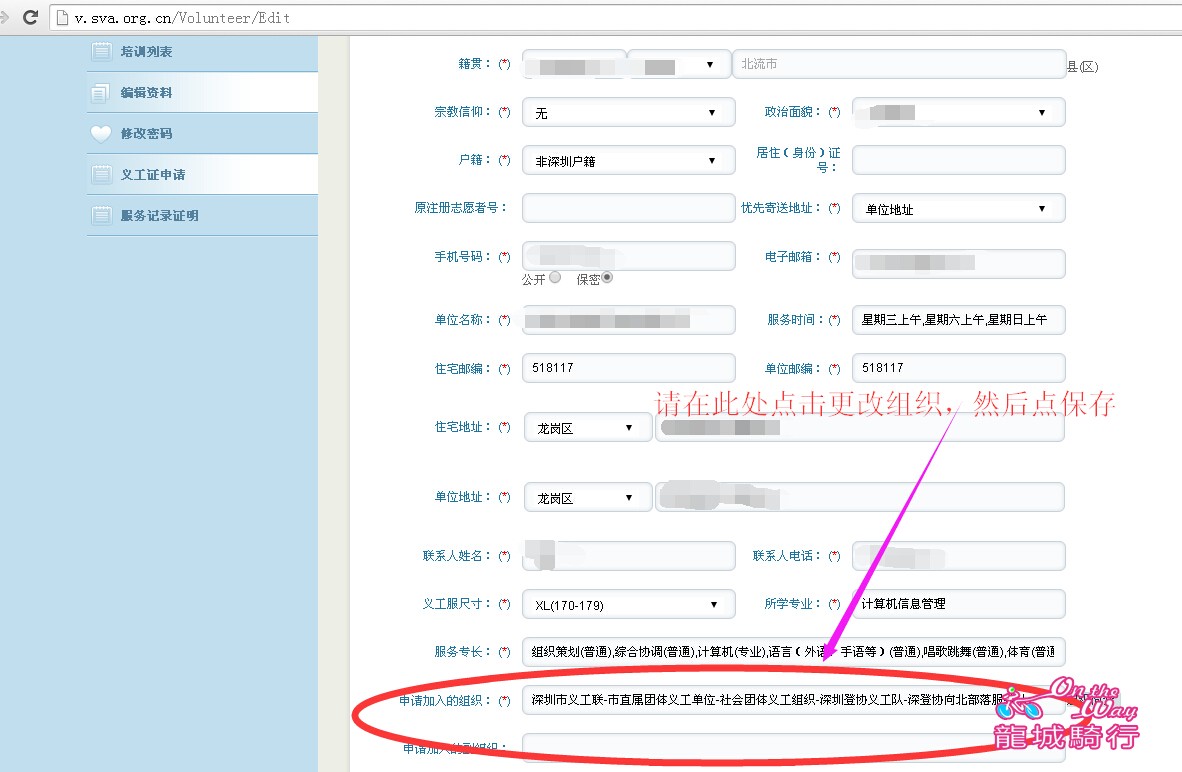The height and width of the screenshot is (772, 1182).
Task: Open the 修改密码 menu item
Action: click(x=146, y=134)
